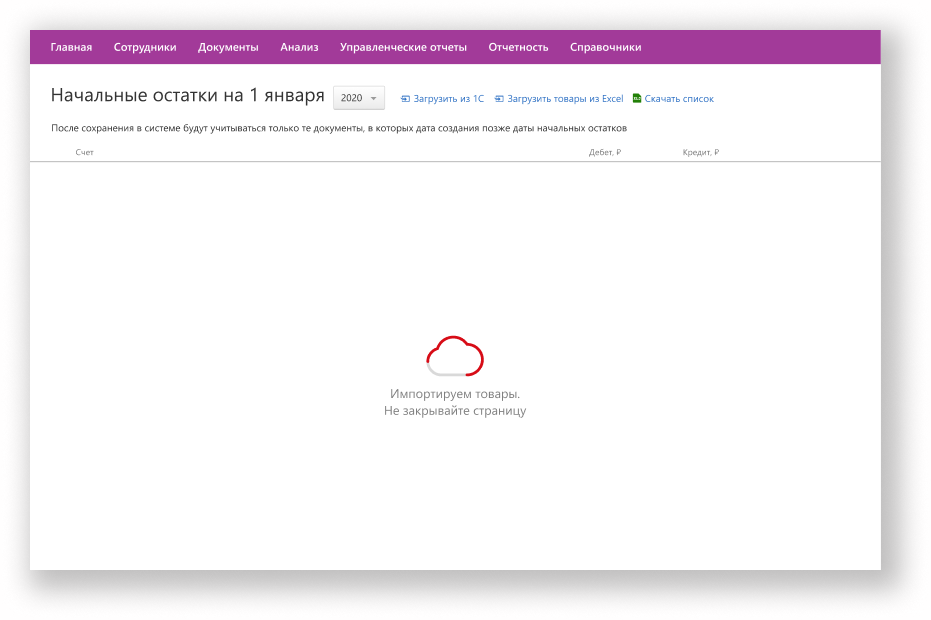Image resolution: width=931 pixels, height=620 pixels.
Task: Click the Начальные остатки на 1 января heading
Action: [x=188, y=96]
